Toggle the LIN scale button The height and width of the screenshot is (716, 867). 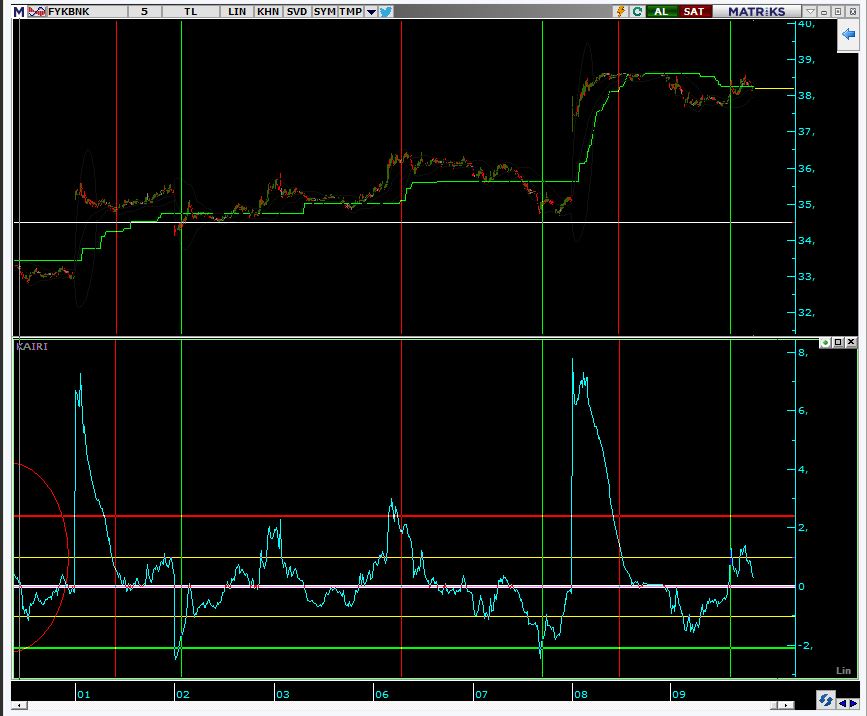click(237, 11)
